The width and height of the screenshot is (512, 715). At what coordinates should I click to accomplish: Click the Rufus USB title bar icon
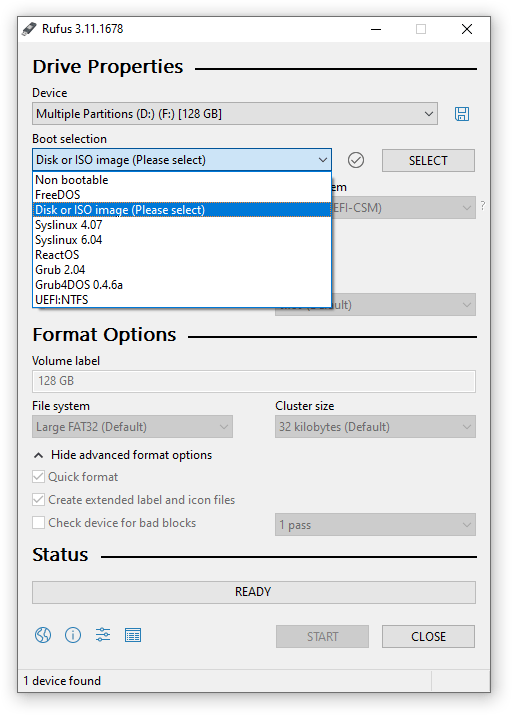coord(29,29)
